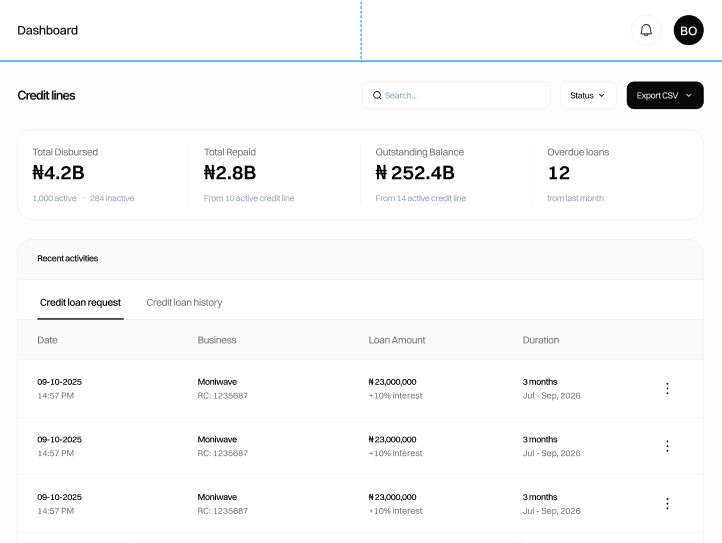Open the Export CSV dropdown arrow
722x543 pixels.
click(689, 95)
